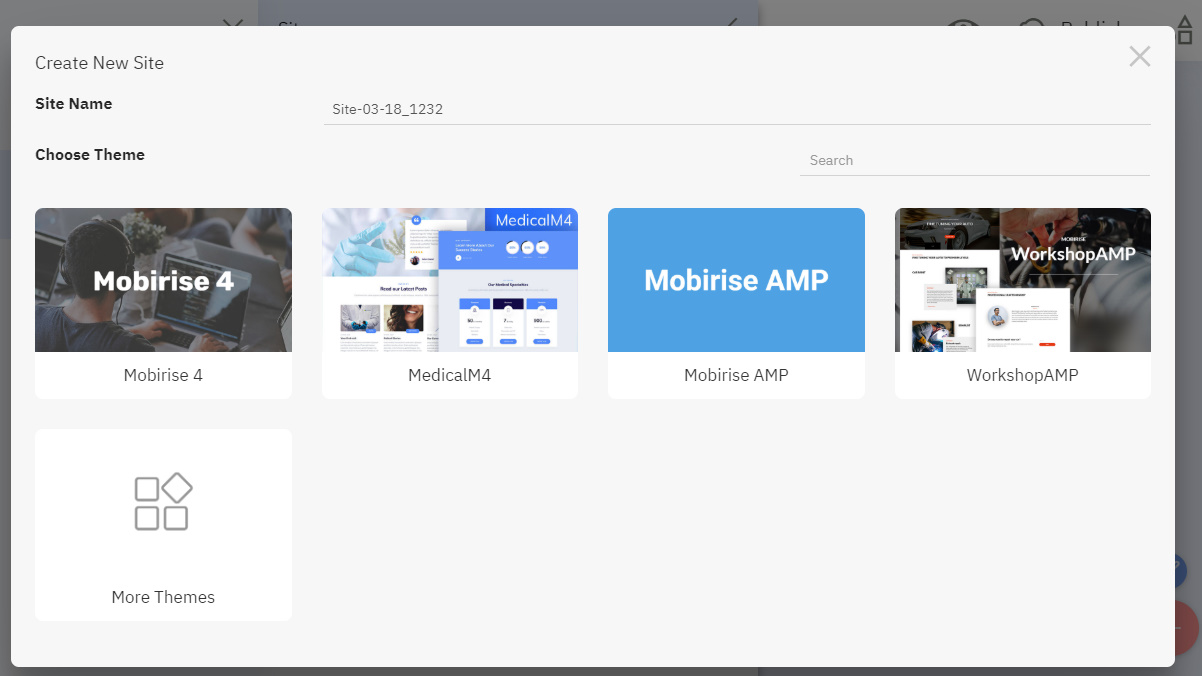Edit the Site Name field
The image size is (1202, 676).
(x=737, y=109)
